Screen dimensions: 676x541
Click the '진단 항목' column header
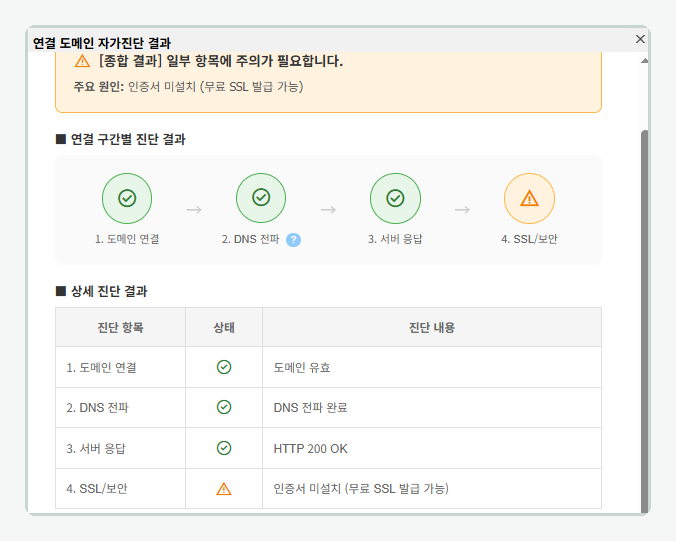point(120,328)
